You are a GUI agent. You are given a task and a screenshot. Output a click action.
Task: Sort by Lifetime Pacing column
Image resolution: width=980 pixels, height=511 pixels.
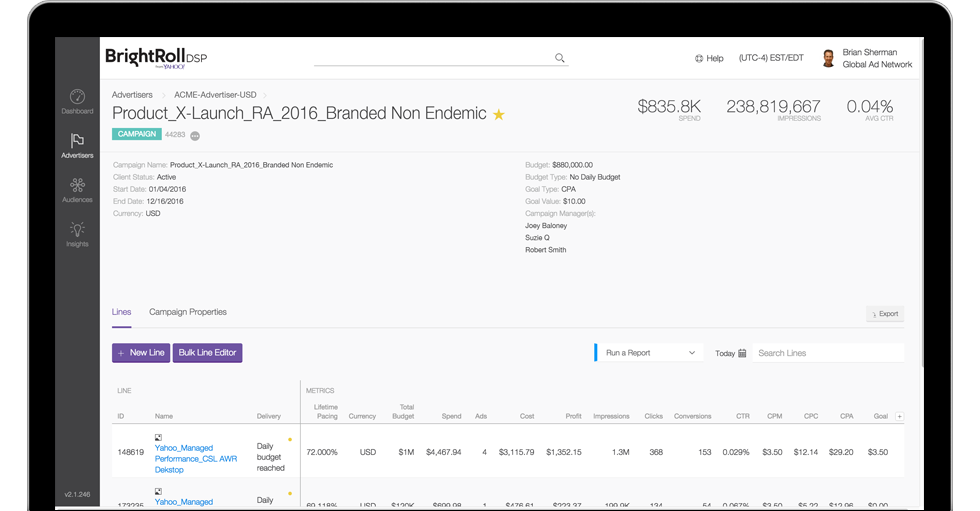pos(326,412)
